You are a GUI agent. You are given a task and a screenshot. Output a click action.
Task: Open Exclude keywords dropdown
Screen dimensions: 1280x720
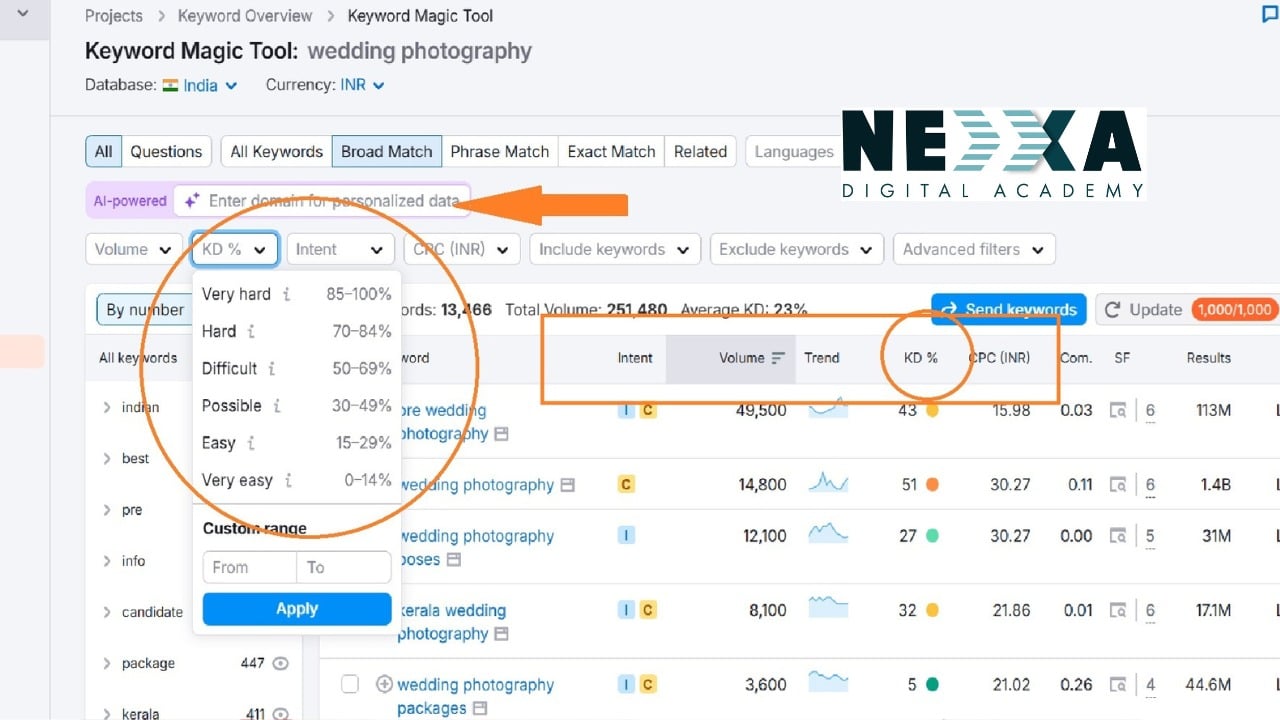796,250
